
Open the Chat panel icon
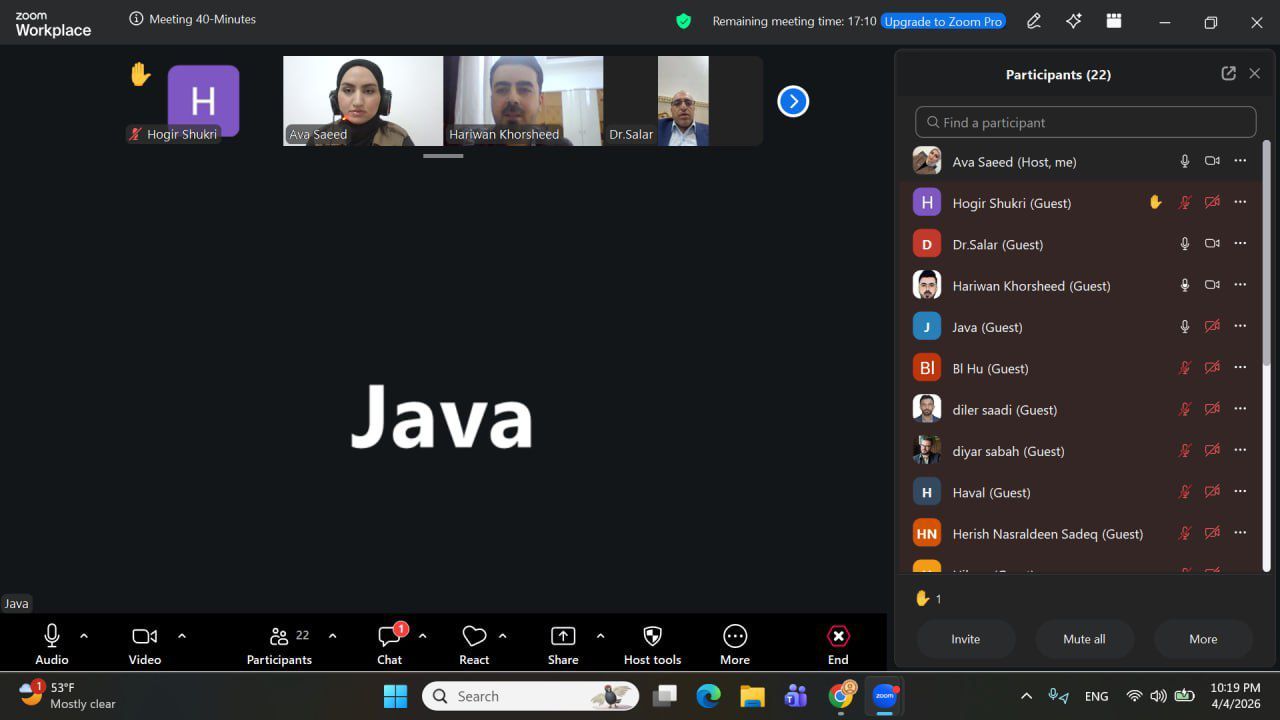389,637
